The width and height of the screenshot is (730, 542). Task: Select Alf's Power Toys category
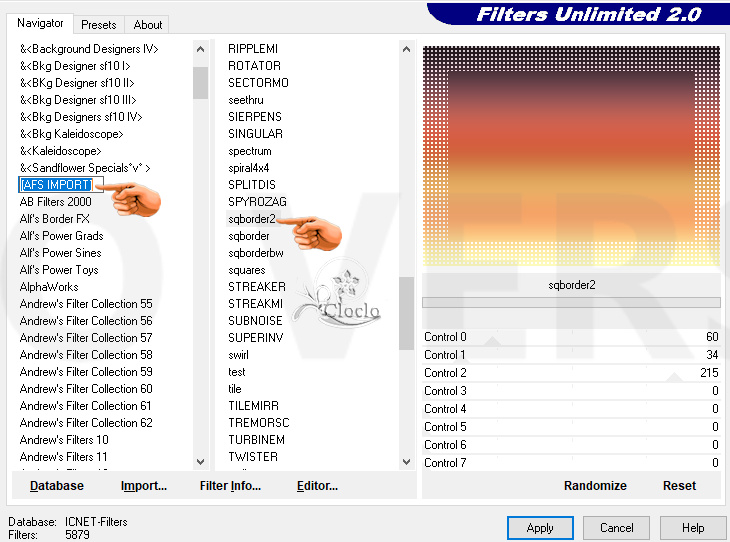pos(59,270)
